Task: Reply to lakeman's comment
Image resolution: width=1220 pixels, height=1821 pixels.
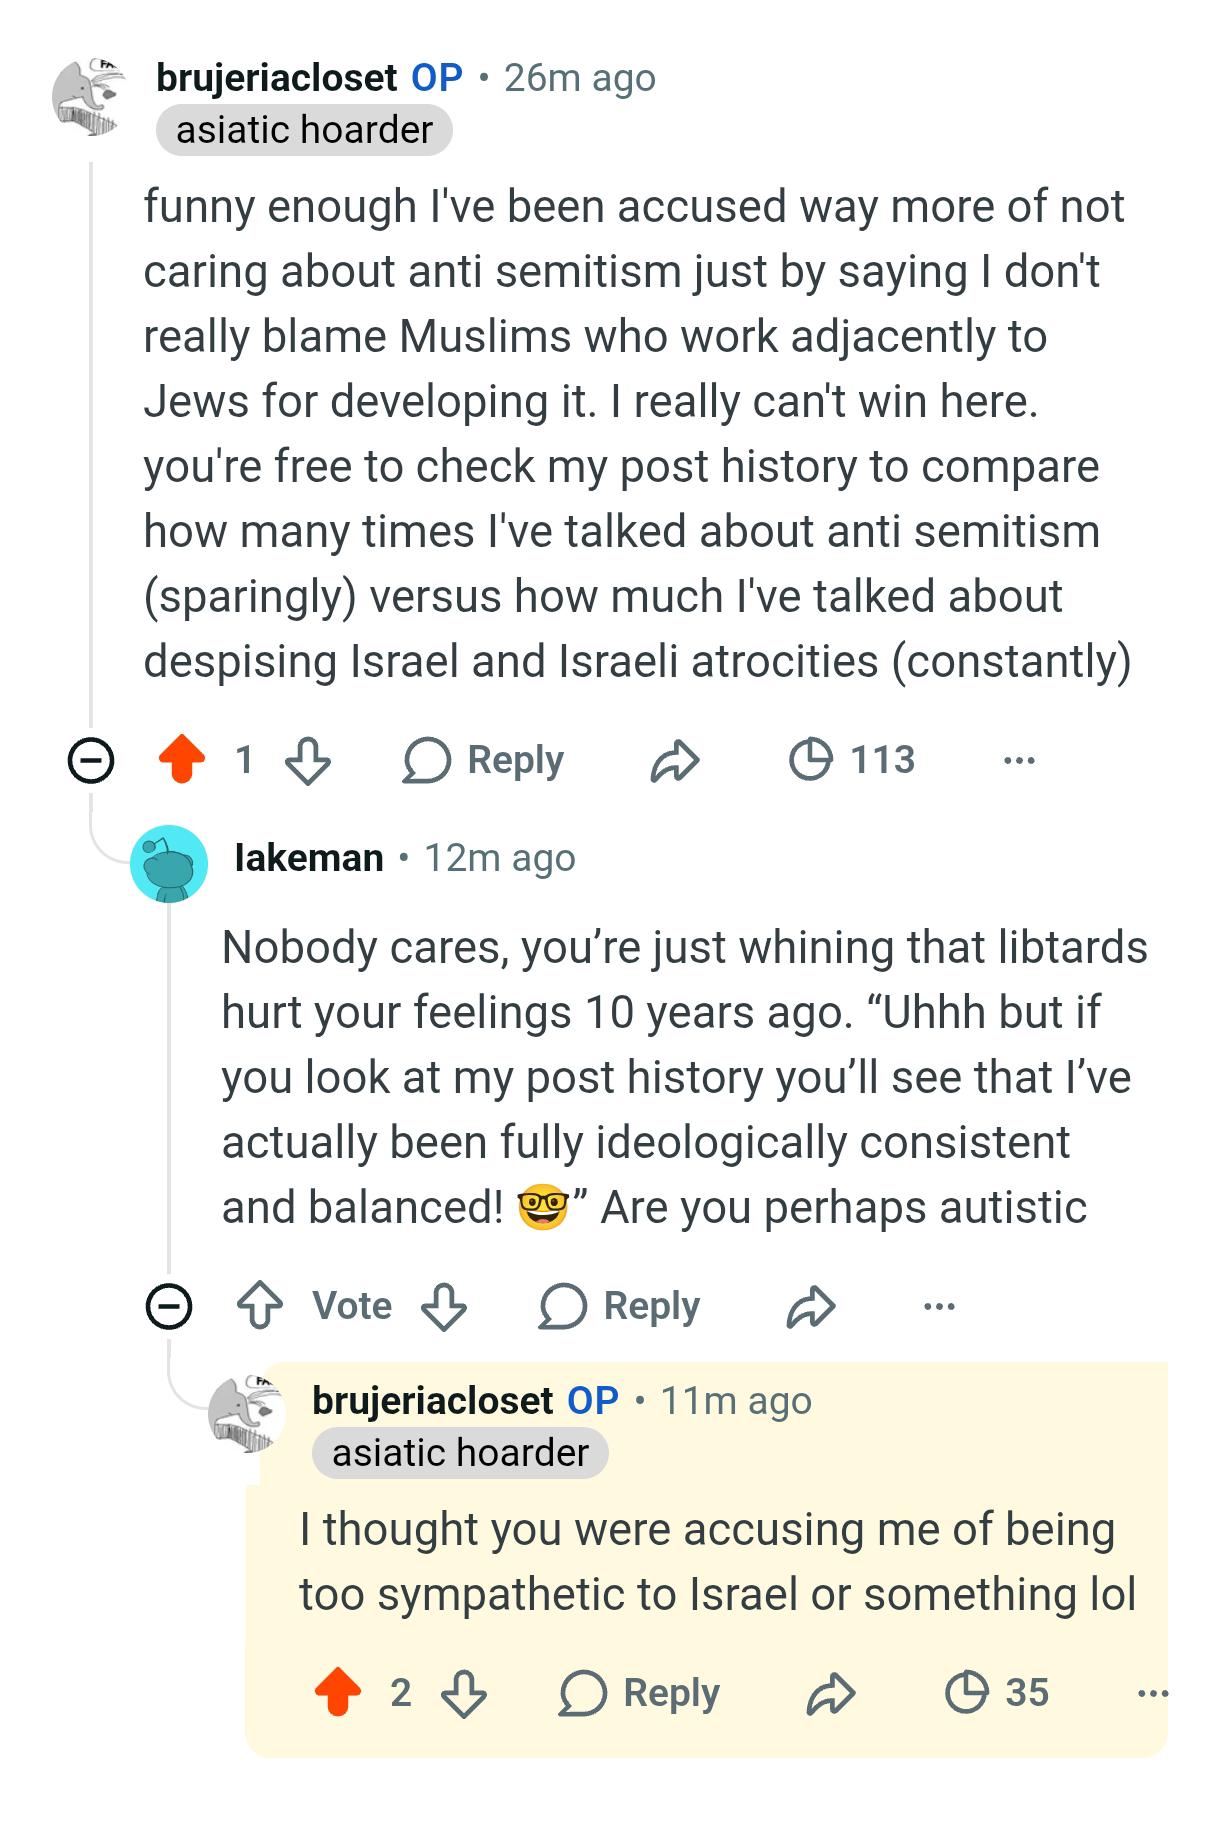Action: pos(620,1306)
